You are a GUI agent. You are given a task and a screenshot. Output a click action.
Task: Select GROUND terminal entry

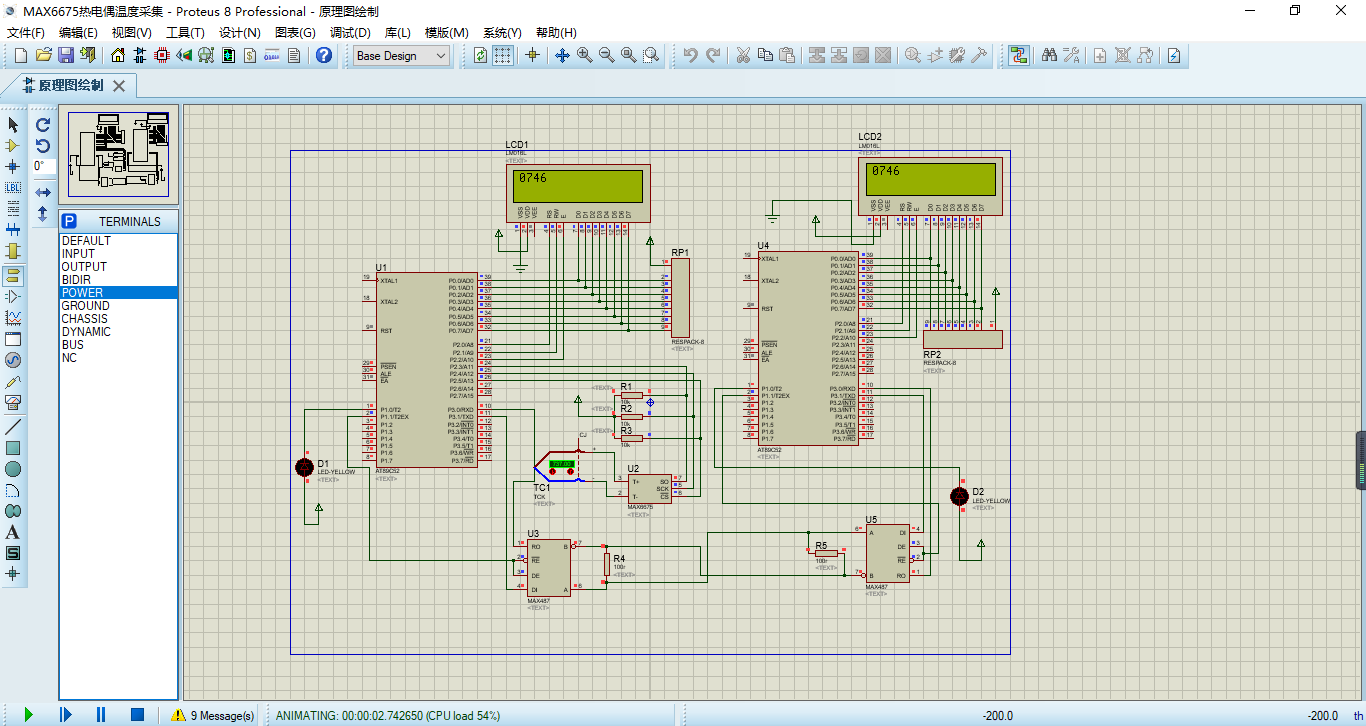click(118, 306)
